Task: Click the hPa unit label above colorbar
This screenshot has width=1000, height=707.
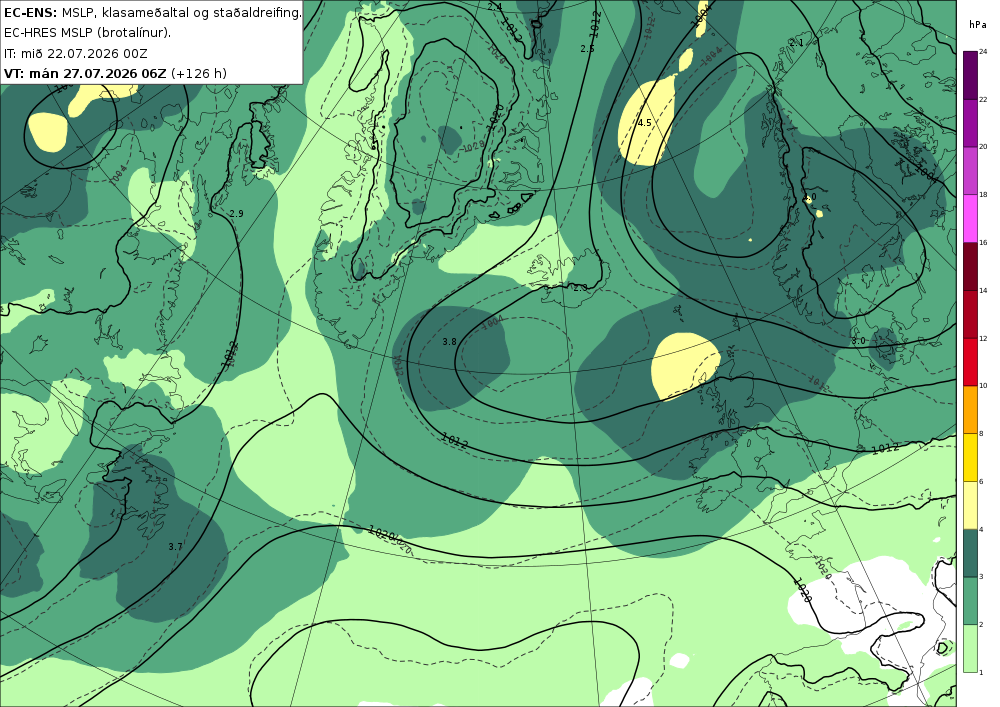Action: tap(977, 25)
